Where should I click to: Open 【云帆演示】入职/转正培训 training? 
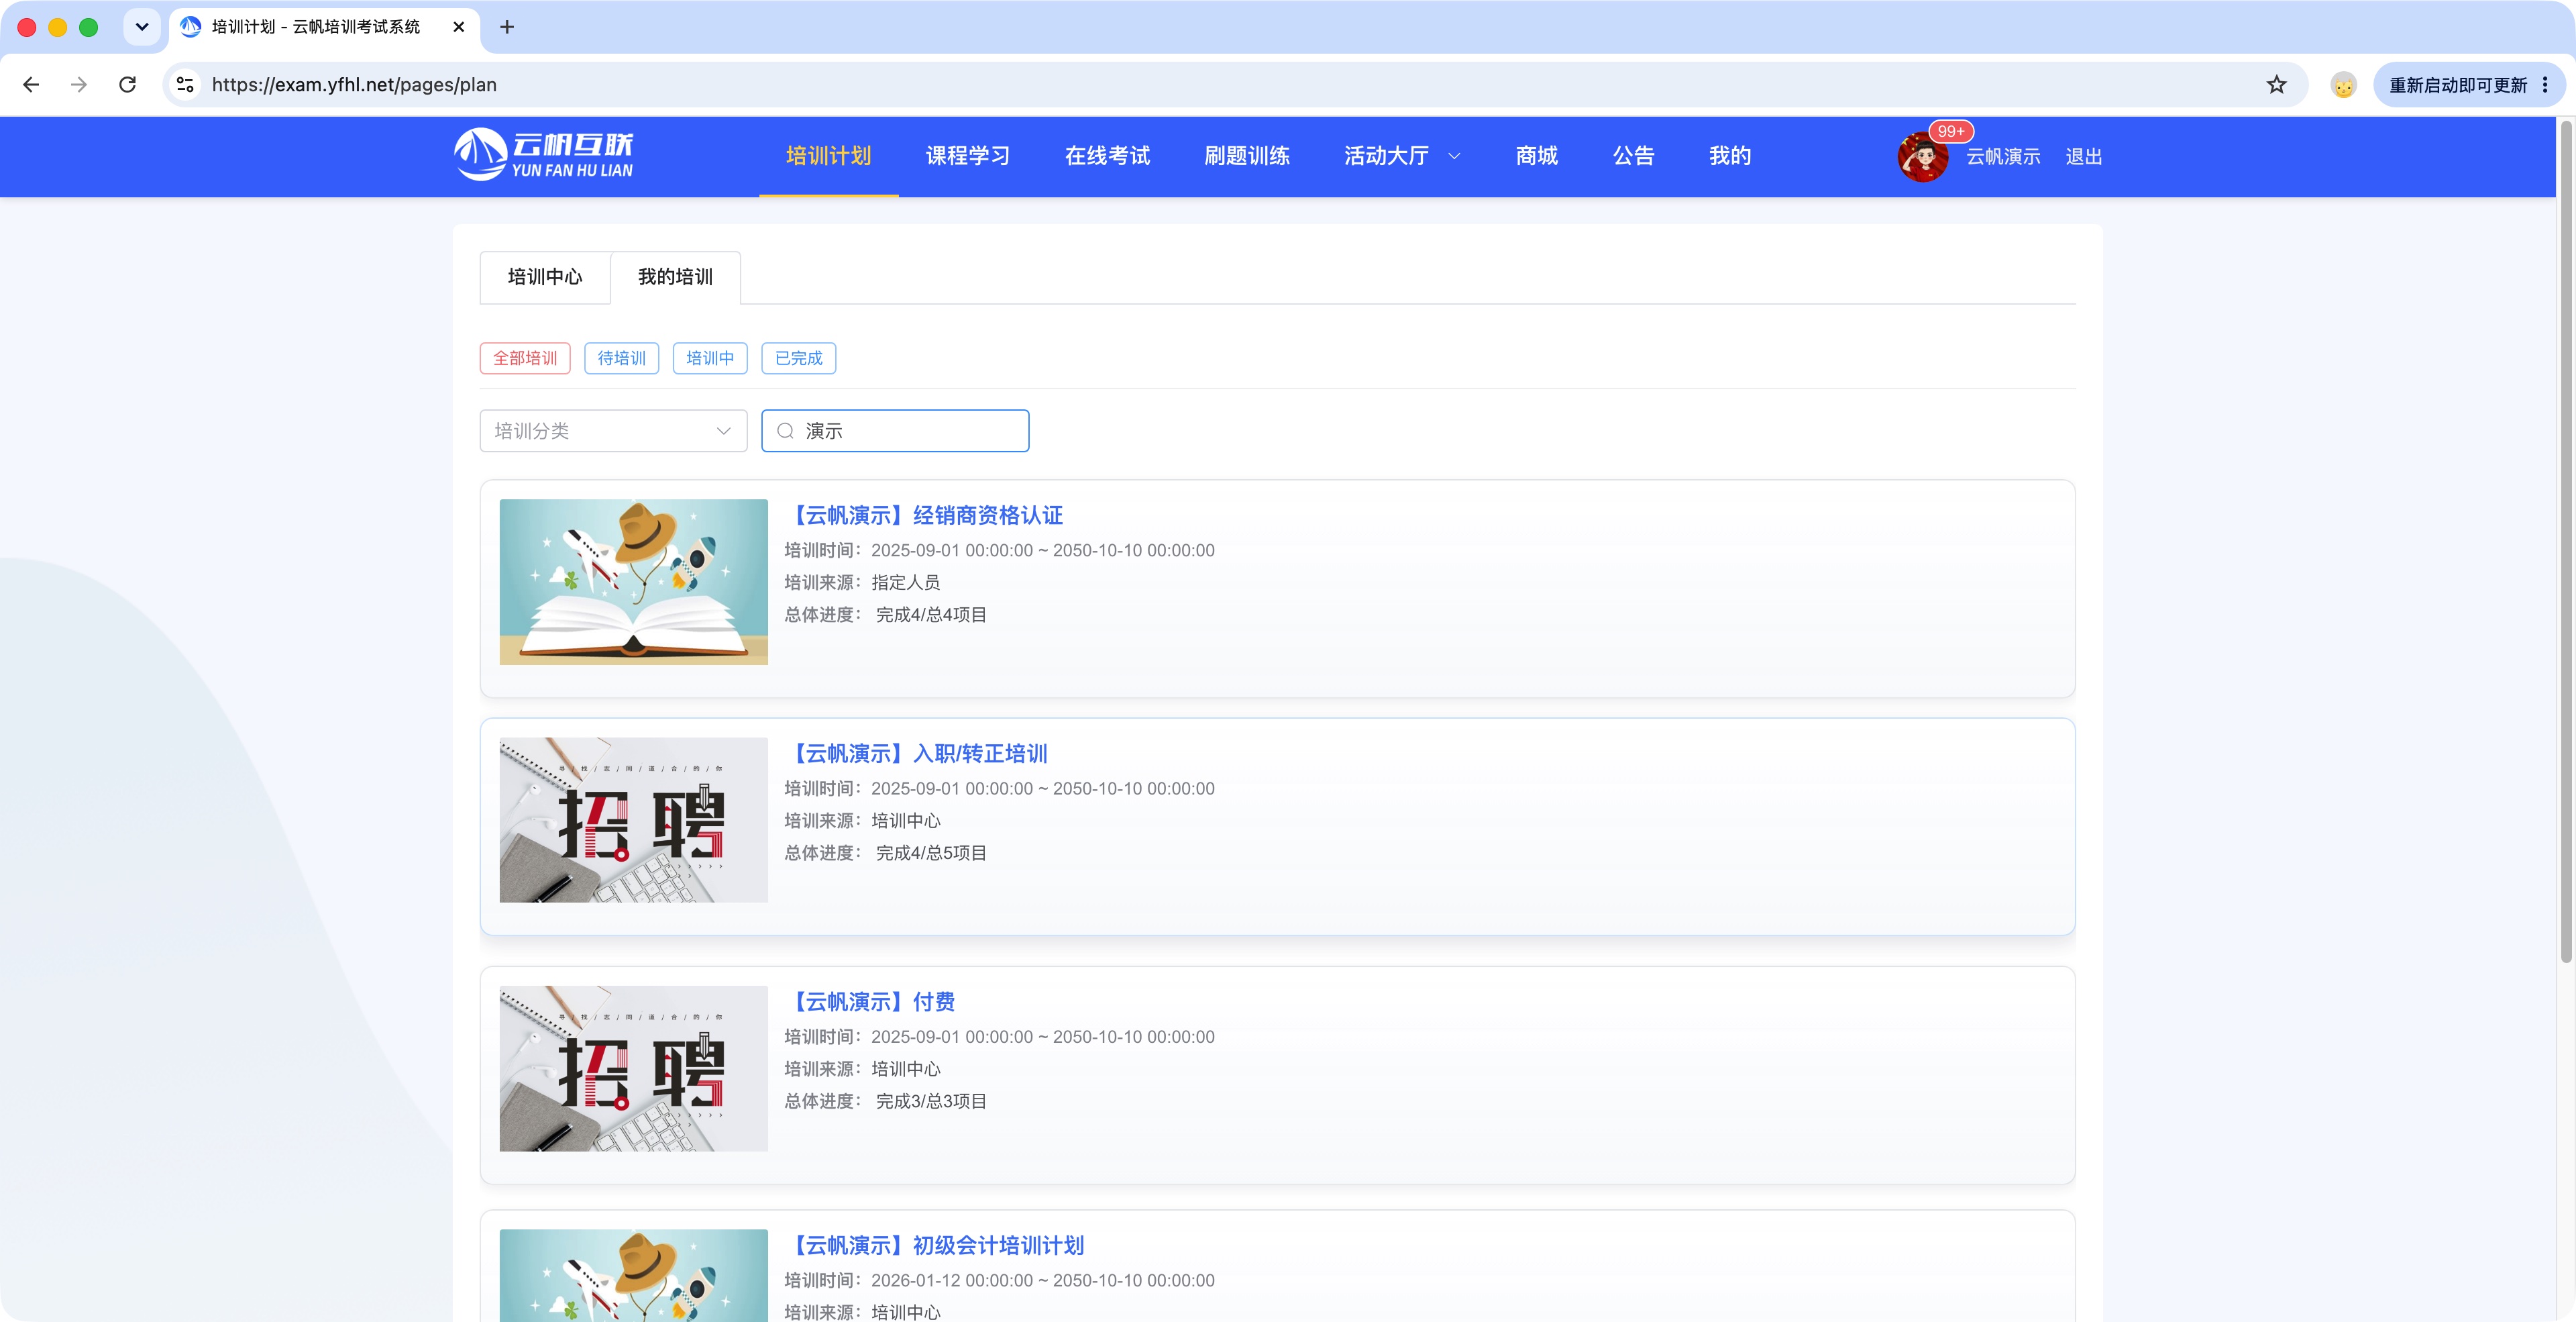[917, 753]
